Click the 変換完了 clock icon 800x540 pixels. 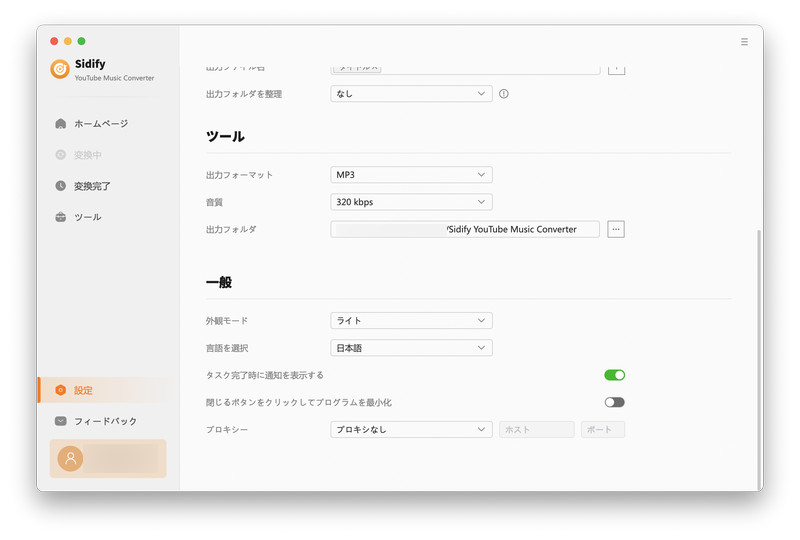[61, 186]
